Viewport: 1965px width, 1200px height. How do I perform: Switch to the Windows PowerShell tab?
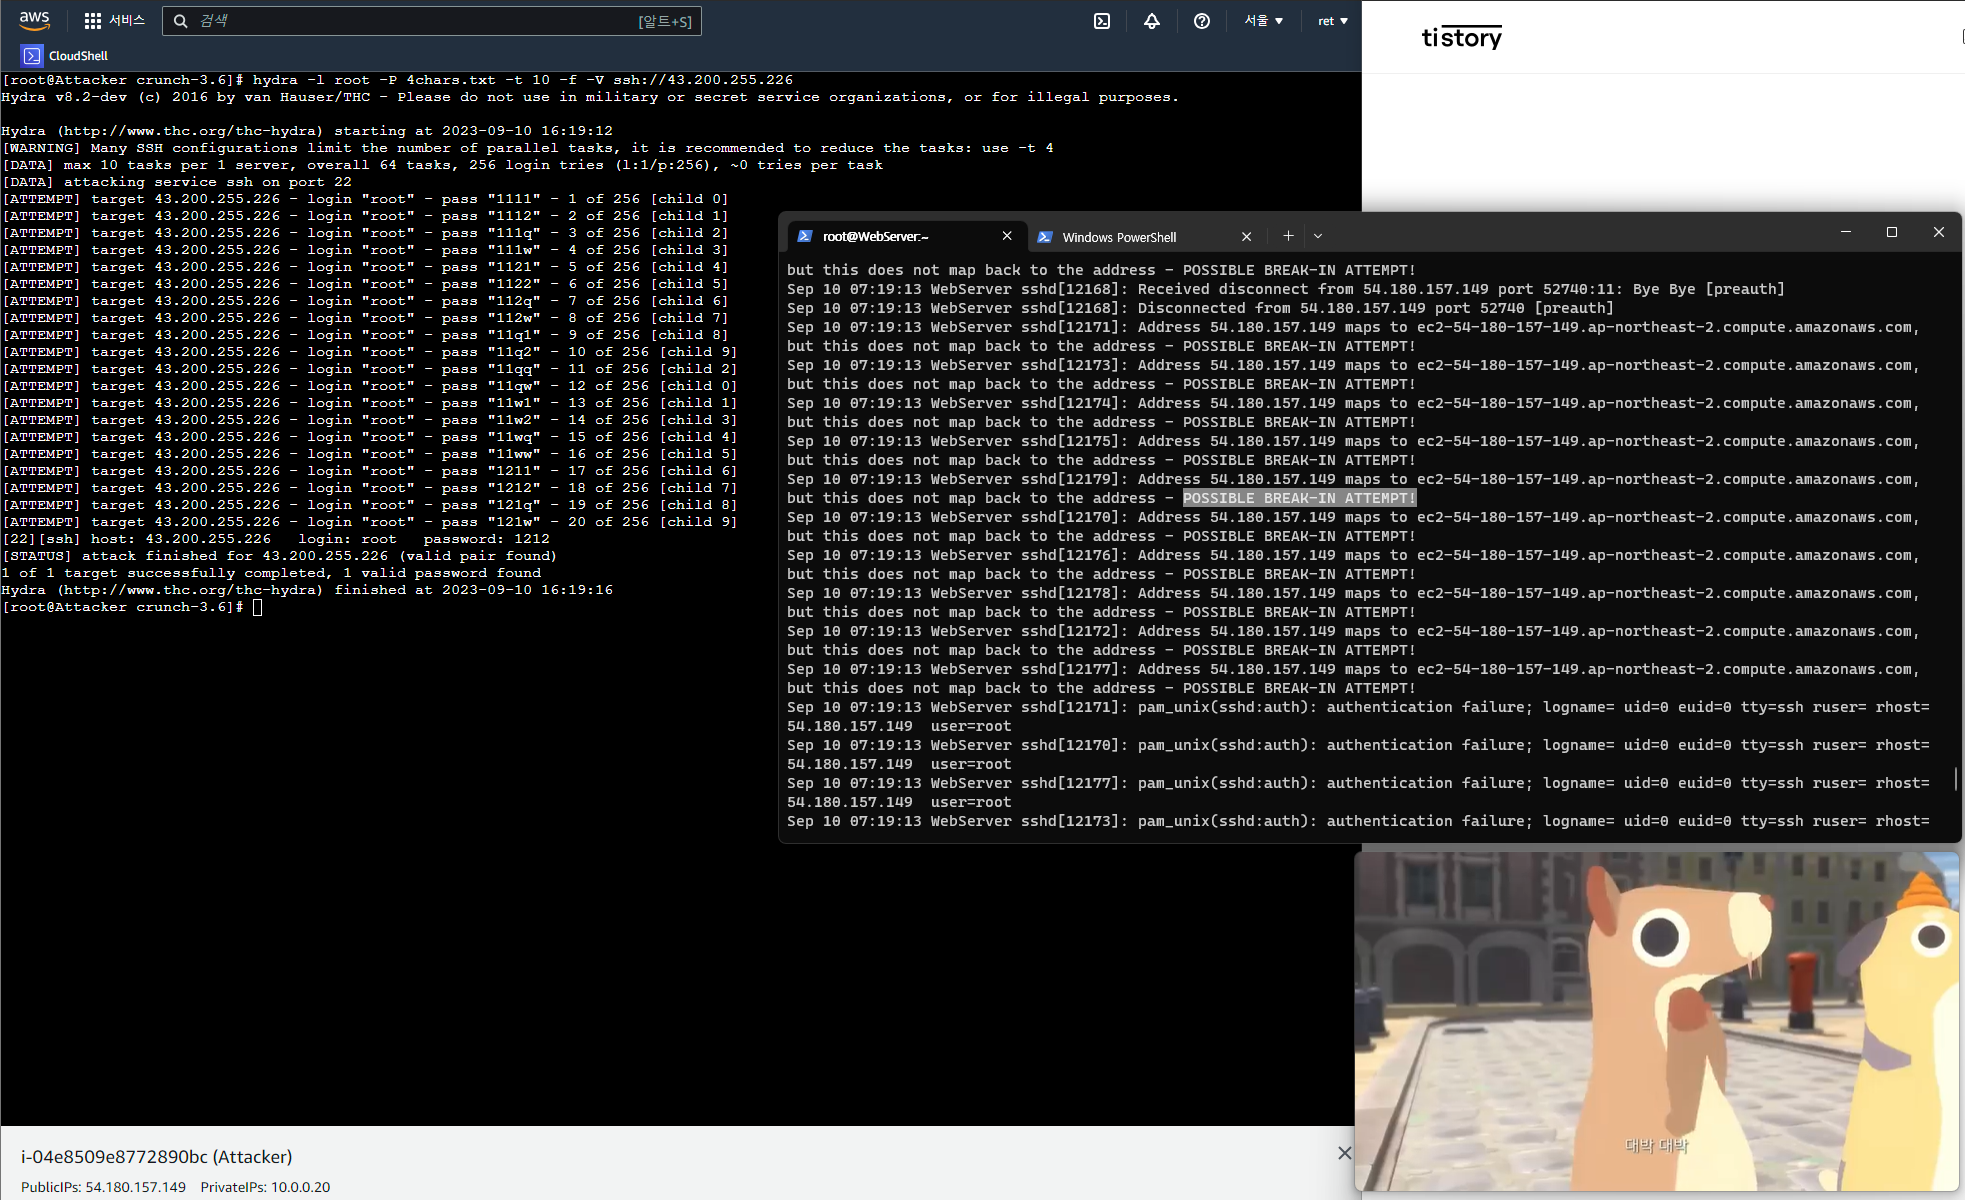(x=1119, y=237)
